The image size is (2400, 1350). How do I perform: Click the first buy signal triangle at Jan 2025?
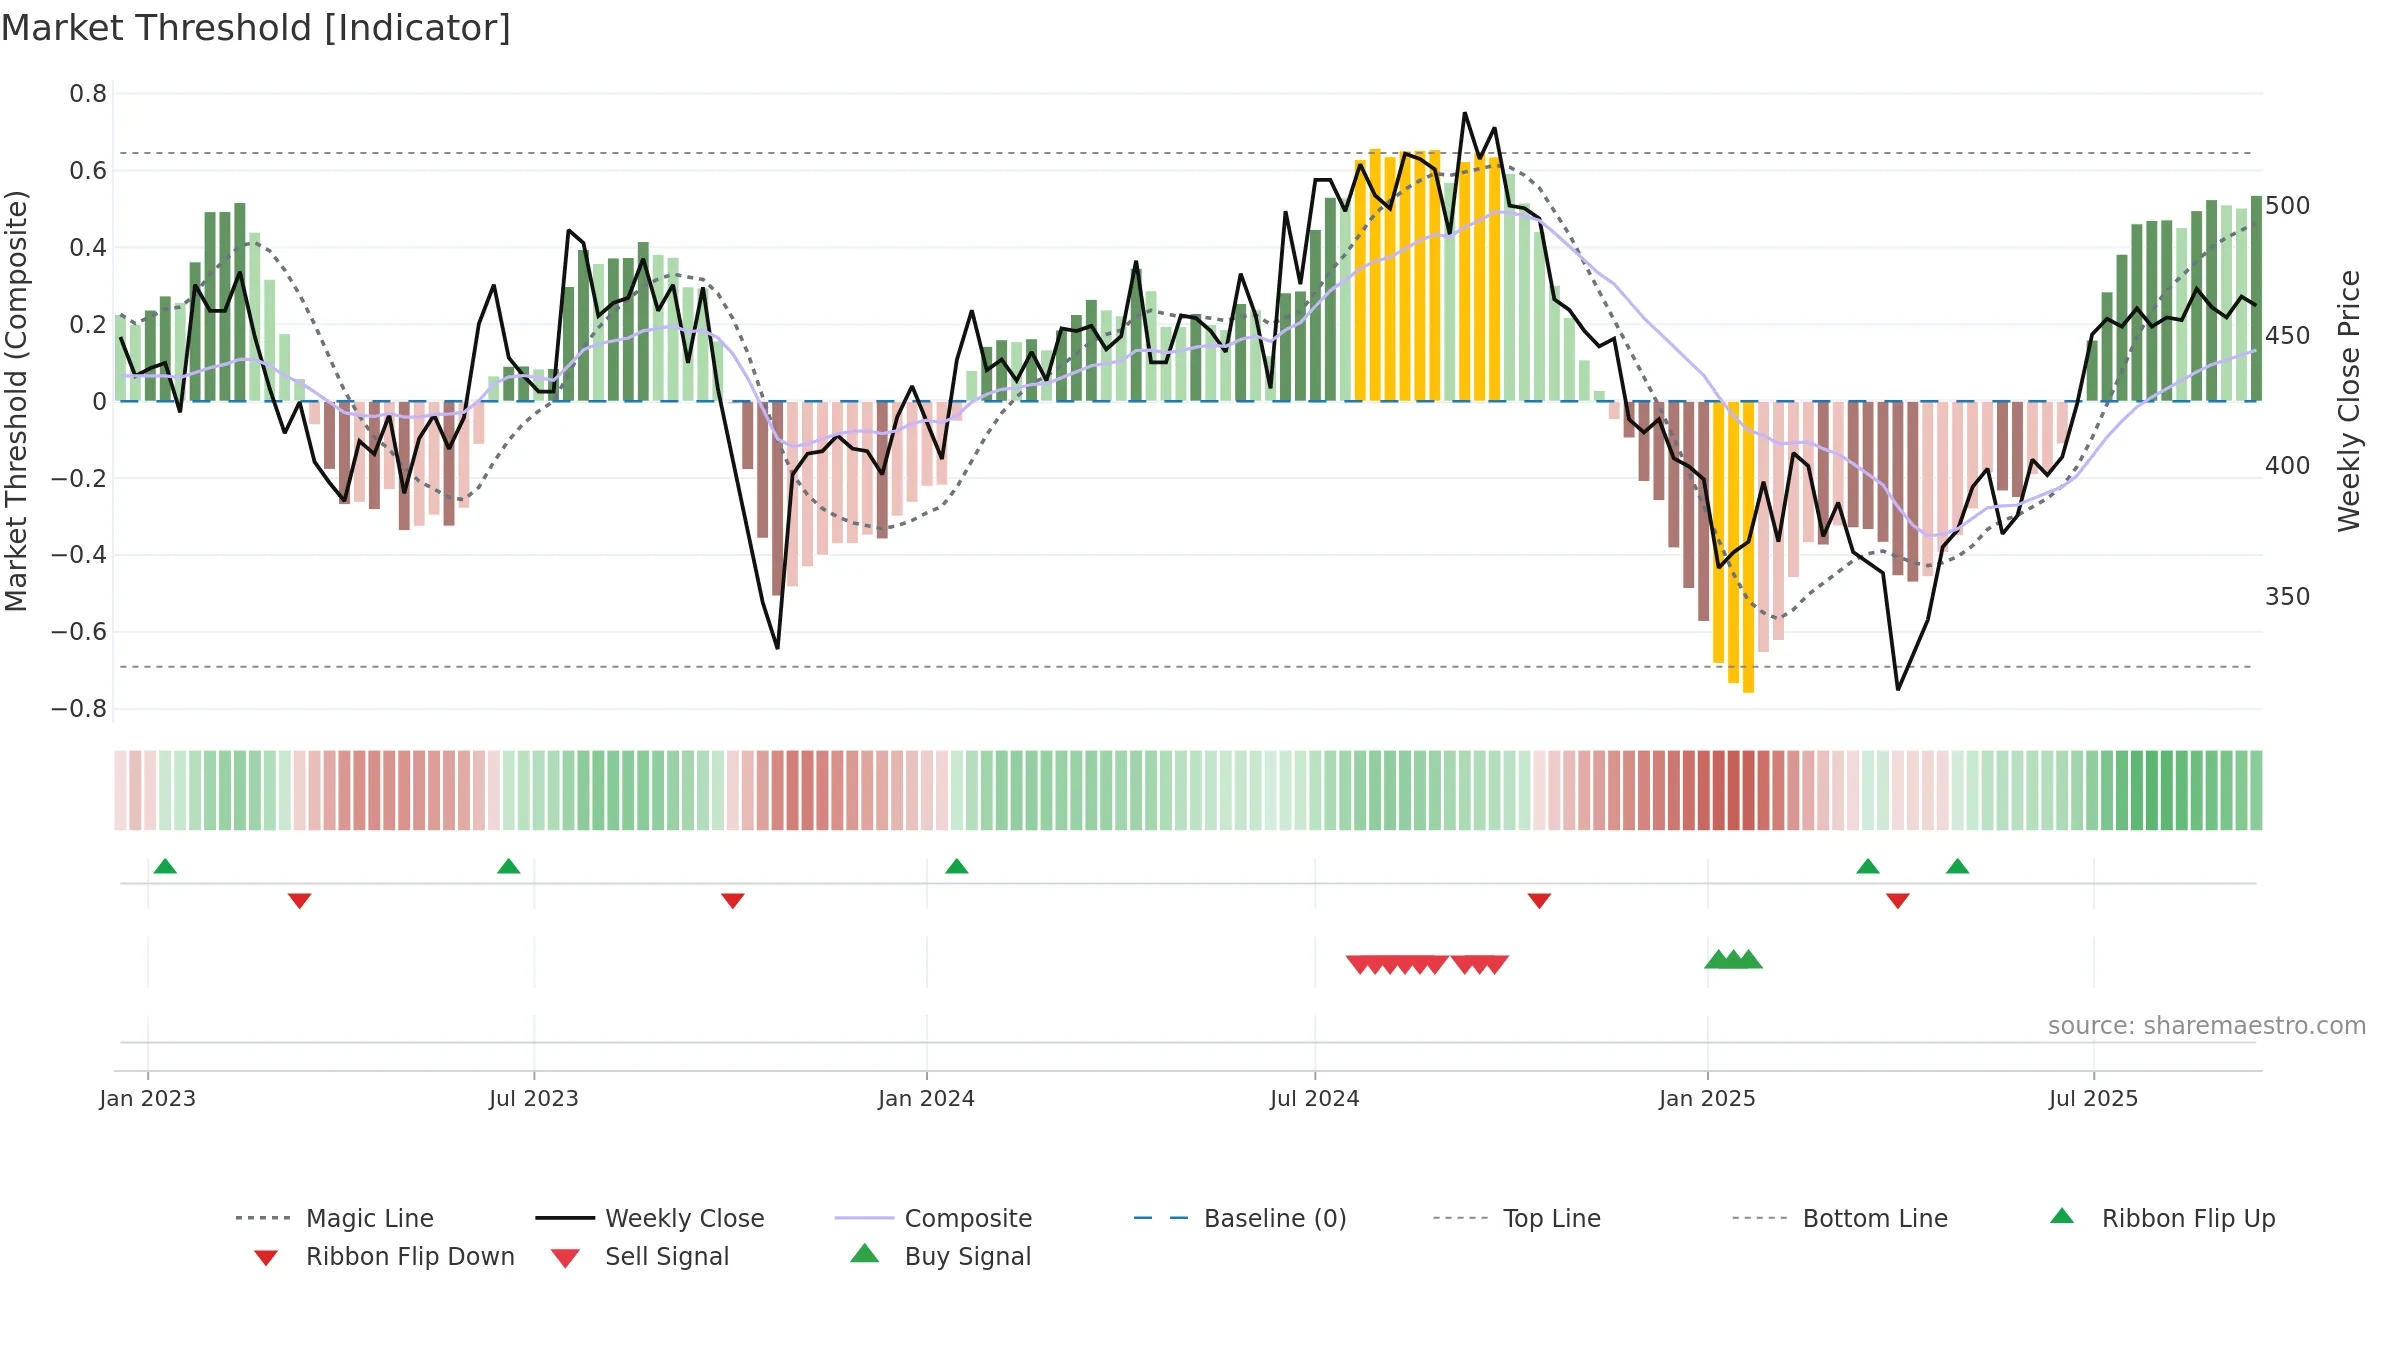1718,959
